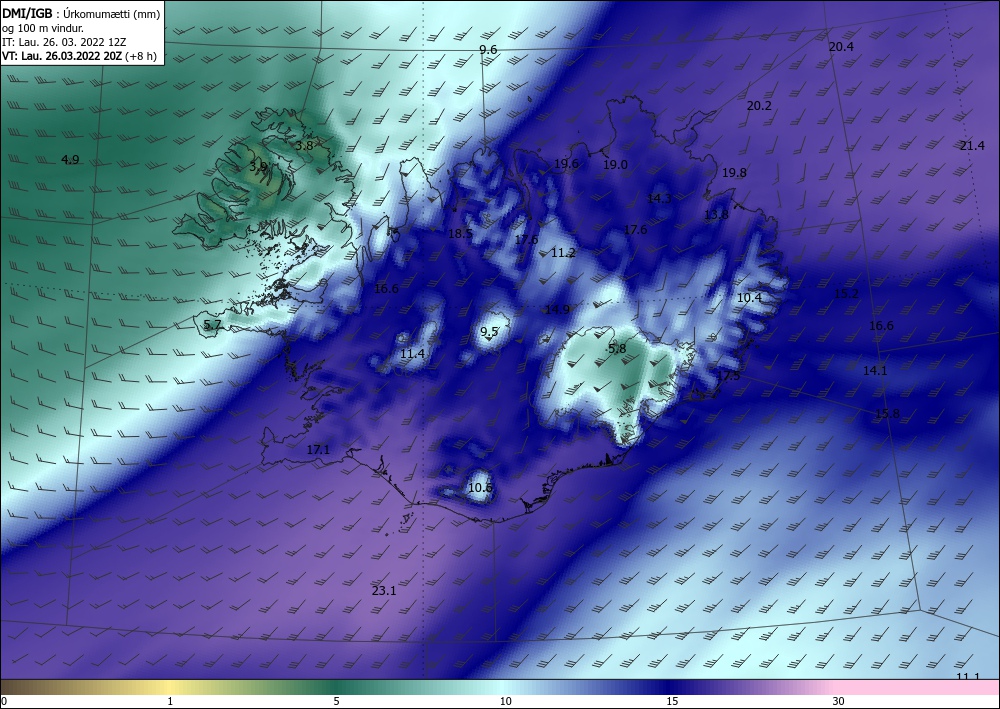
Task: Click the 18.5 value label
Action: tap(460, 233)
